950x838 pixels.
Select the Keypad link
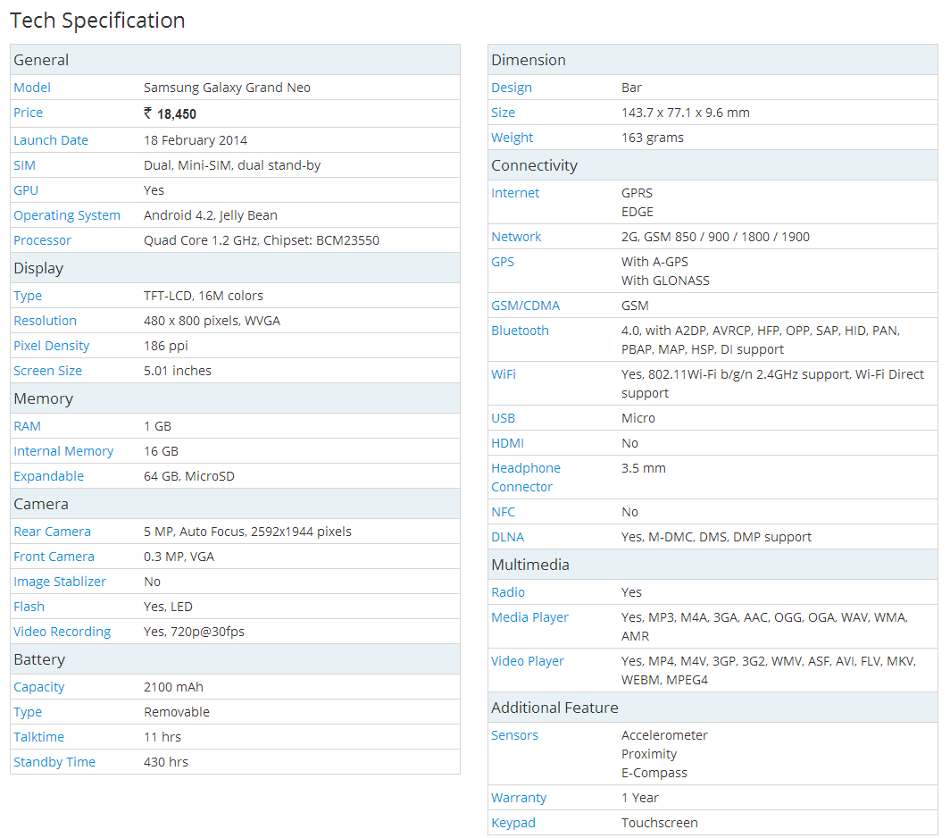pos(513,823)
